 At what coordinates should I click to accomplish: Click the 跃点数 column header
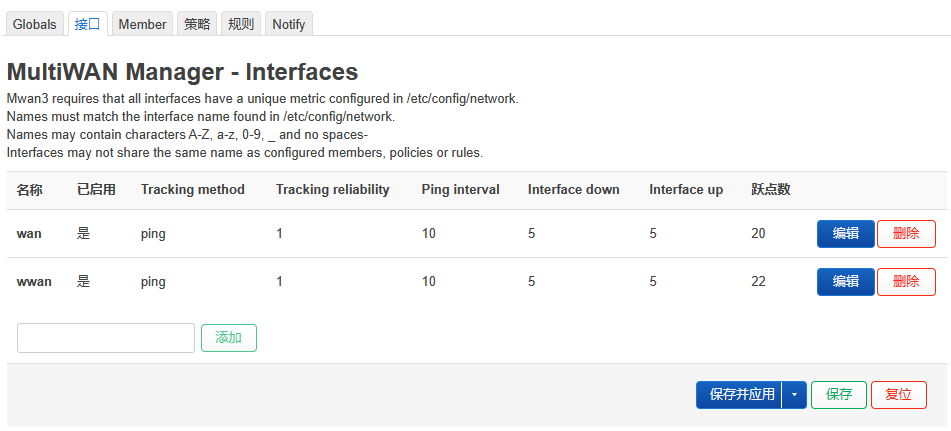point(770,190)
